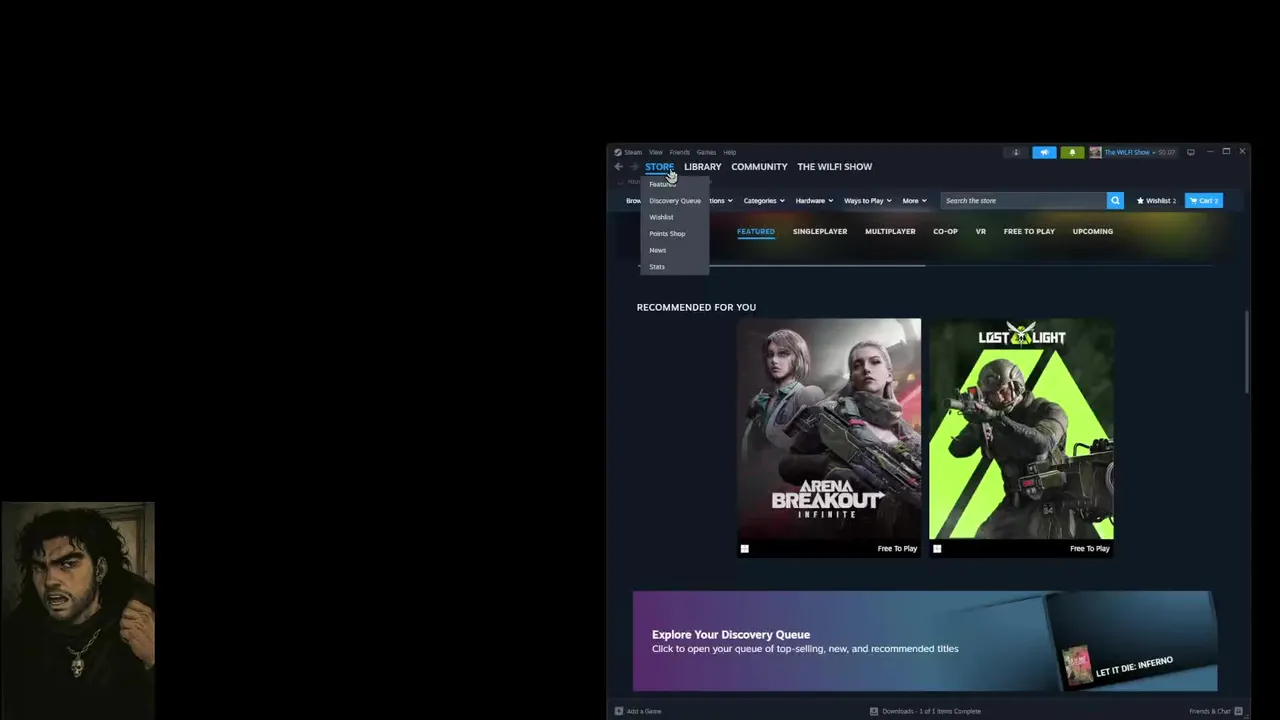Image resolution: width=1280 pixels, height=720 pixels.
Task: Click the Search the store field
Action: coord(1023,200)
